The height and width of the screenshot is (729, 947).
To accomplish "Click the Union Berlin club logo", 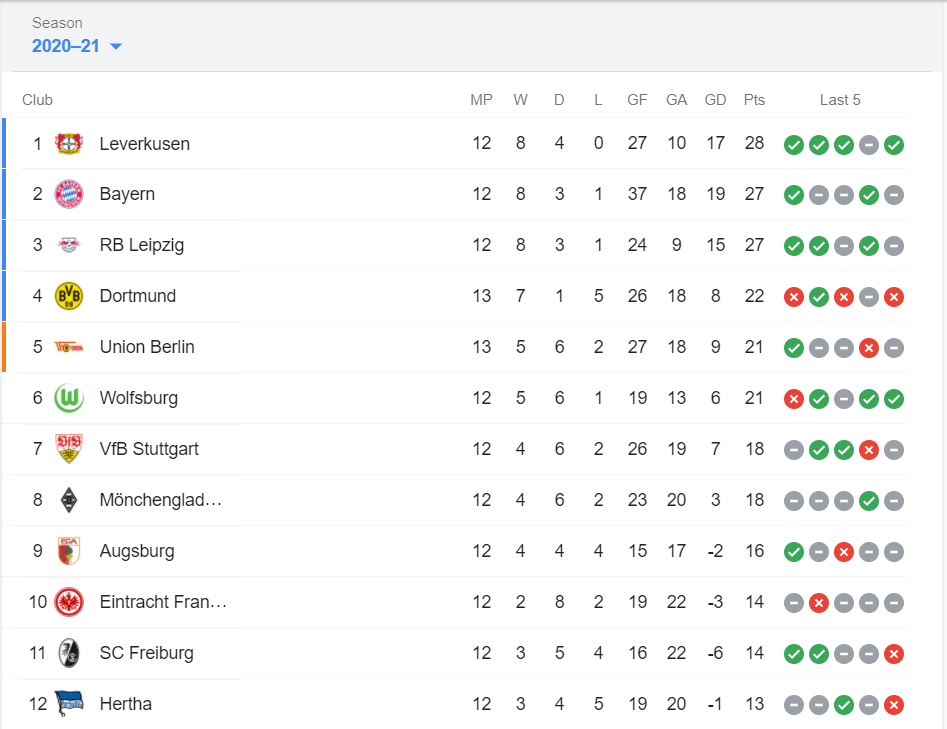I will pos(69,347).
